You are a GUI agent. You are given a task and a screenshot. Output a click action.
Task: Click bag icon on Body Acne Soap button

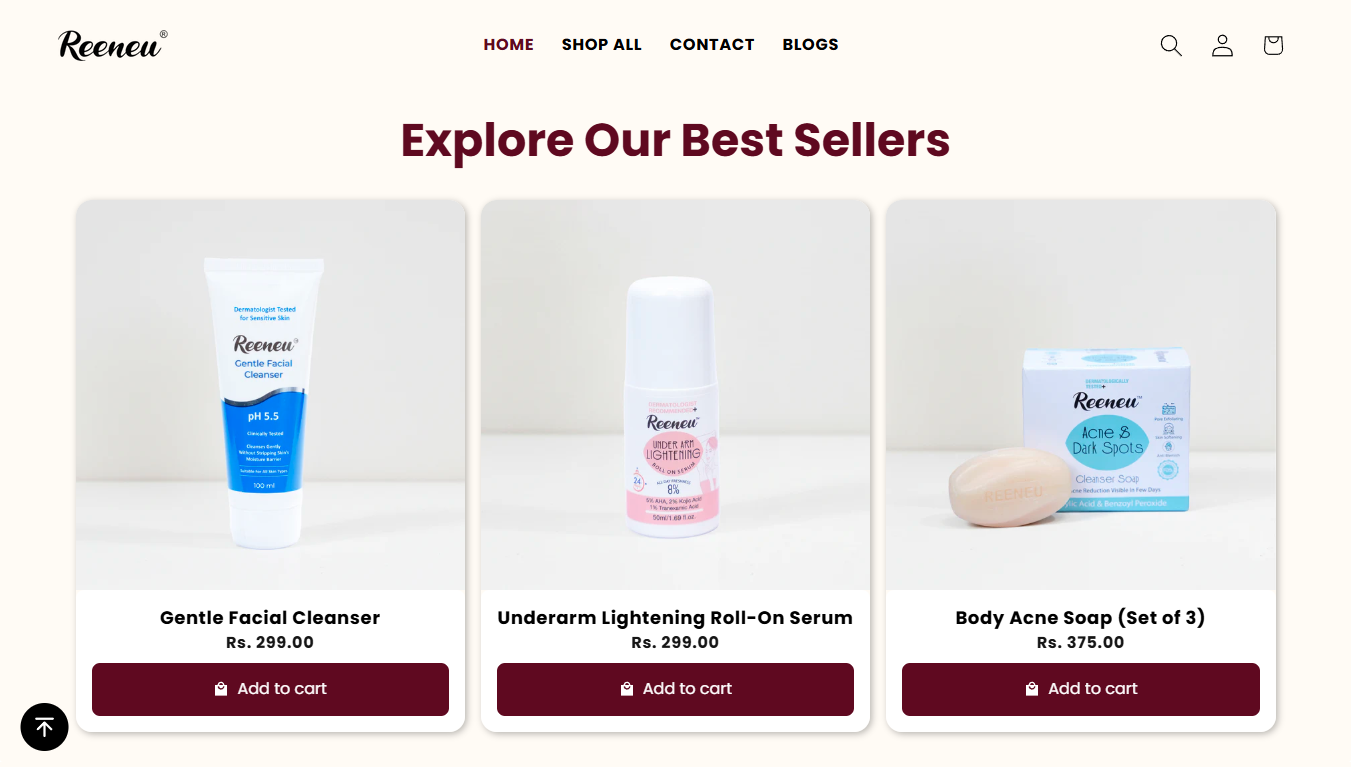(x=1032, y=689)
